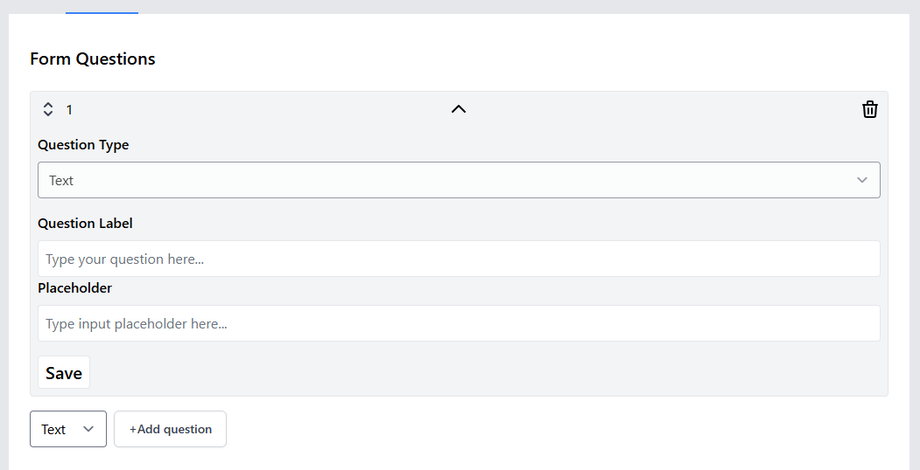Screen dimensions: 920x470
Task: Click the 'Text' value in Question Type
Action: pyautogui.click(x=62, y=181)
